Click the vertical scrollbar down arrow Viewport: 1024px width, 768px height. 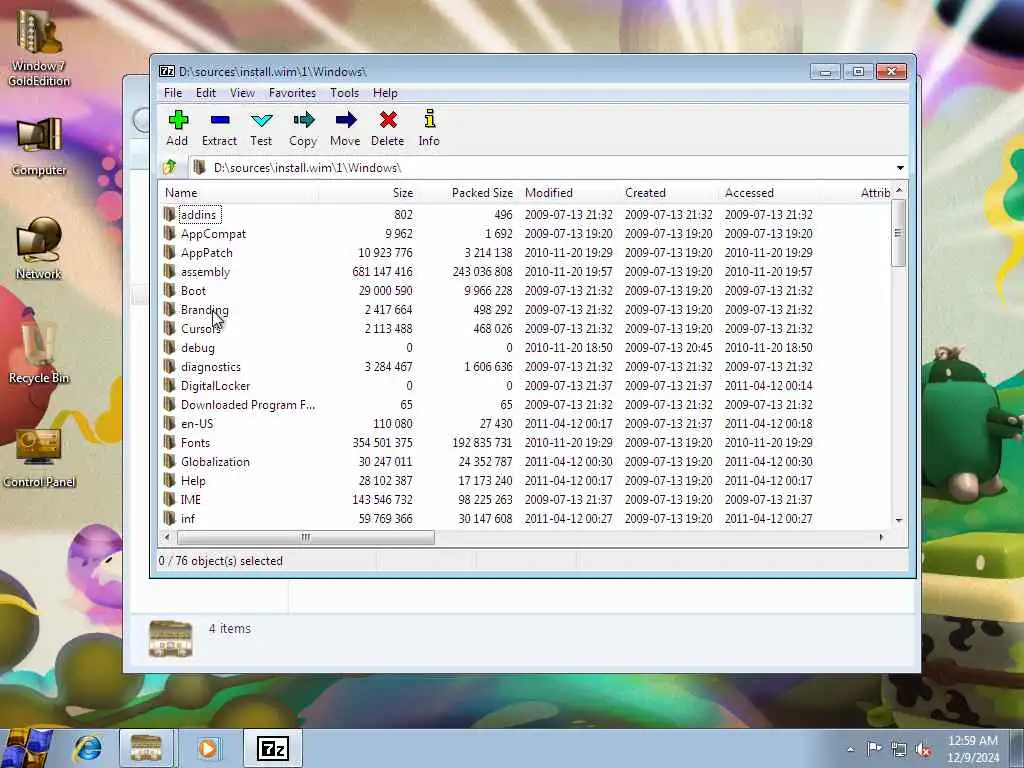pyautogui.click(x=899, y=520)
